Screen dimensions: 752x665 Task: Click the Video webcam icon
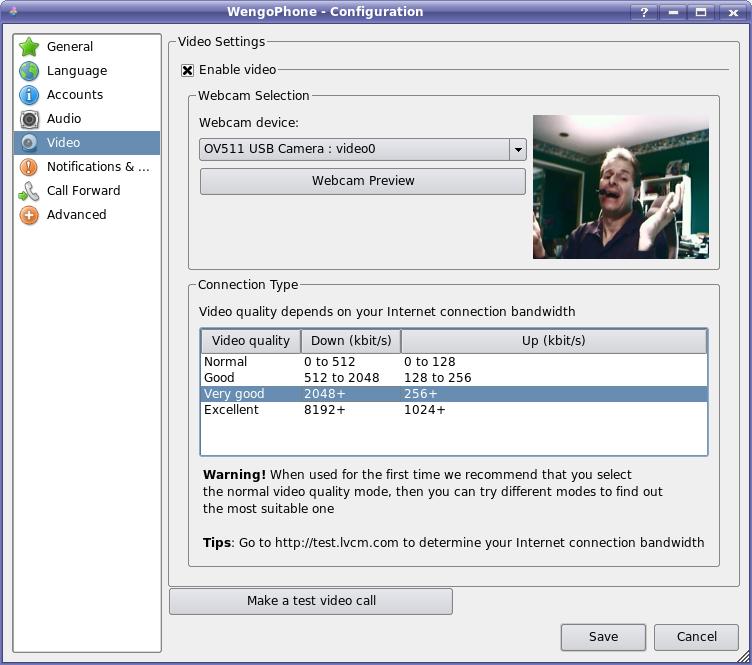pyautogui.click(x=29, y=143)
